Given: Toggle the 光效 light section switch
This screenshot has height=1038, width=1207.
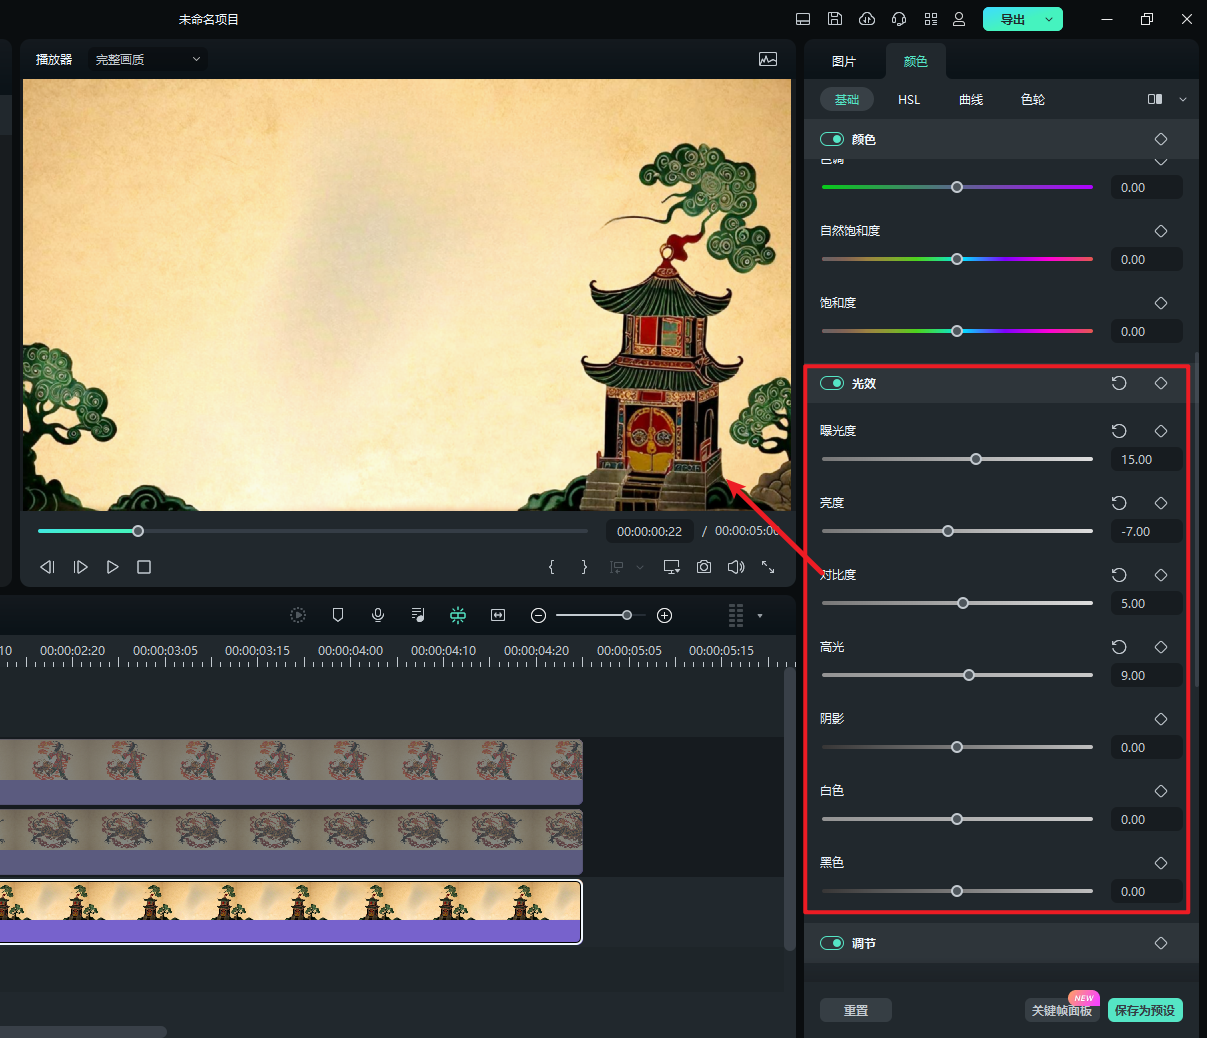Looking at the screenshot, I should click(832, 383).
